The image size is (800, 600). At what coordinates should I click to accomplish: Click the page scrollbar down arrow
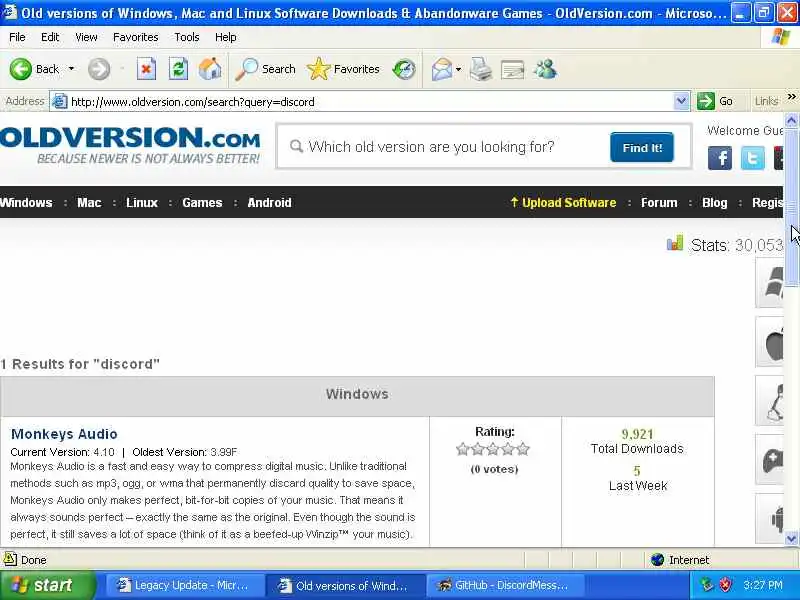tap(791, 538)
